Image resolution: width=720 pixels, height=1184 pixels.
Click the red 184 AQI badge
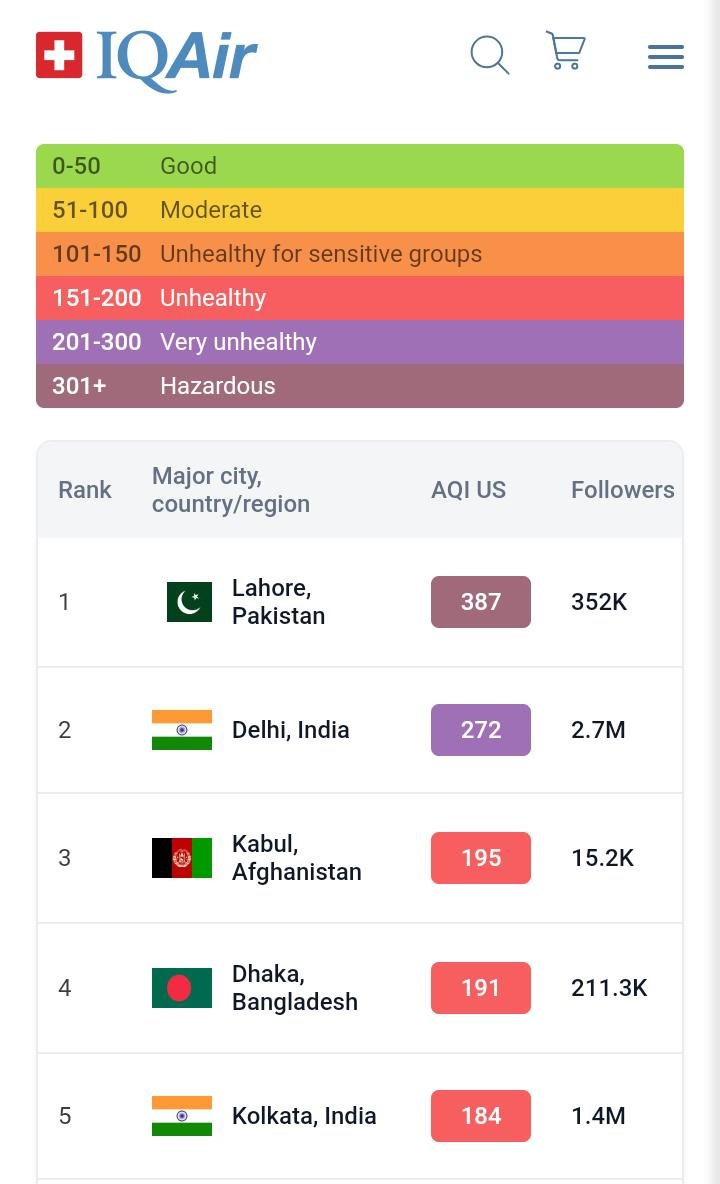tap(480, 1116)
